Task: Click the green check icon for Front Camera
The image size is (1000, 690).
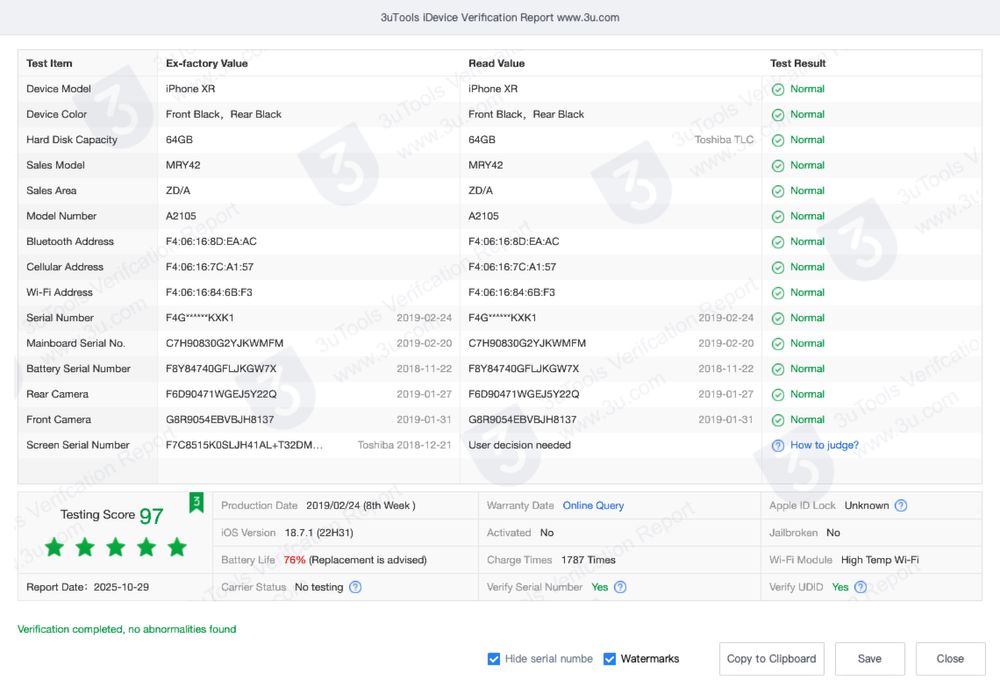Action: pyautogui.click(x=777, y=420)
